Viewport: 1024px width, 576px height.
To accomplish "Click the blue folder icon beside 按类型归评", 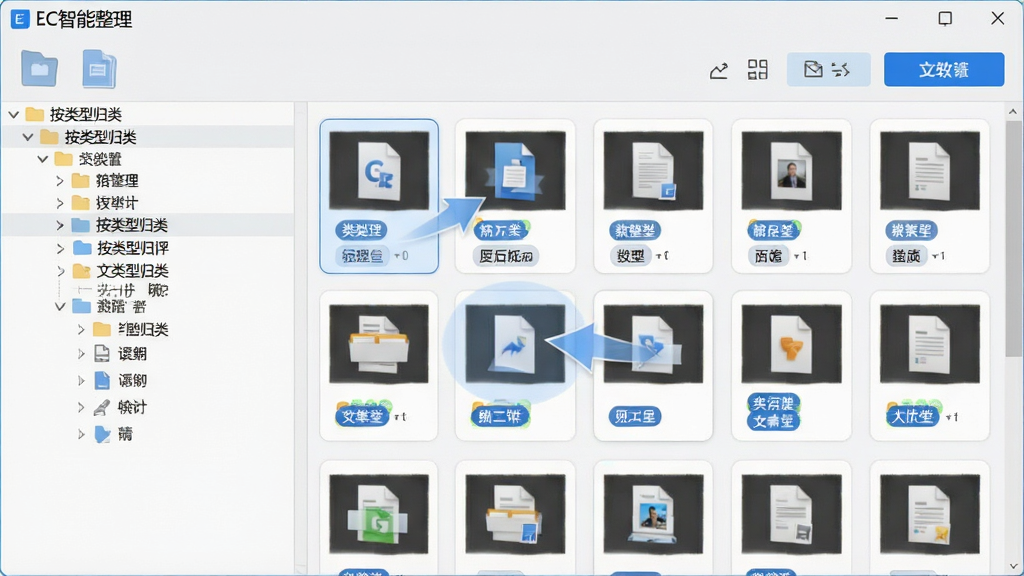I will point(82,248).
